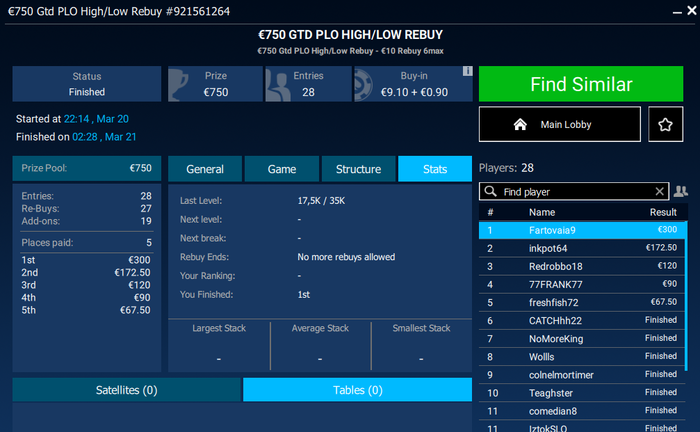
Task: Click the player list scrollbar
Action: 686,297
